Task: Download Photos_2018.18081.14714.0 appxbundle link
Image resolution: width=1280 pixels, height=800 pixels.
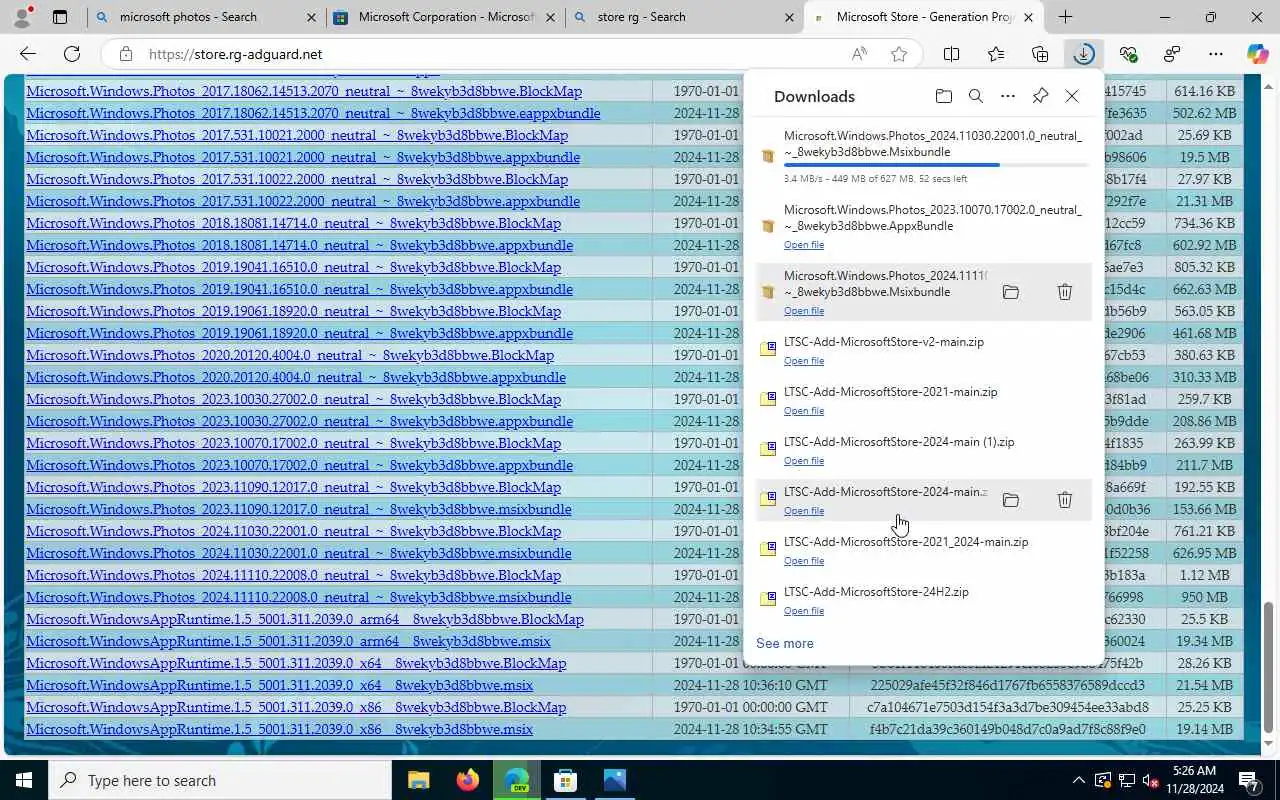Action: [299, 245]
